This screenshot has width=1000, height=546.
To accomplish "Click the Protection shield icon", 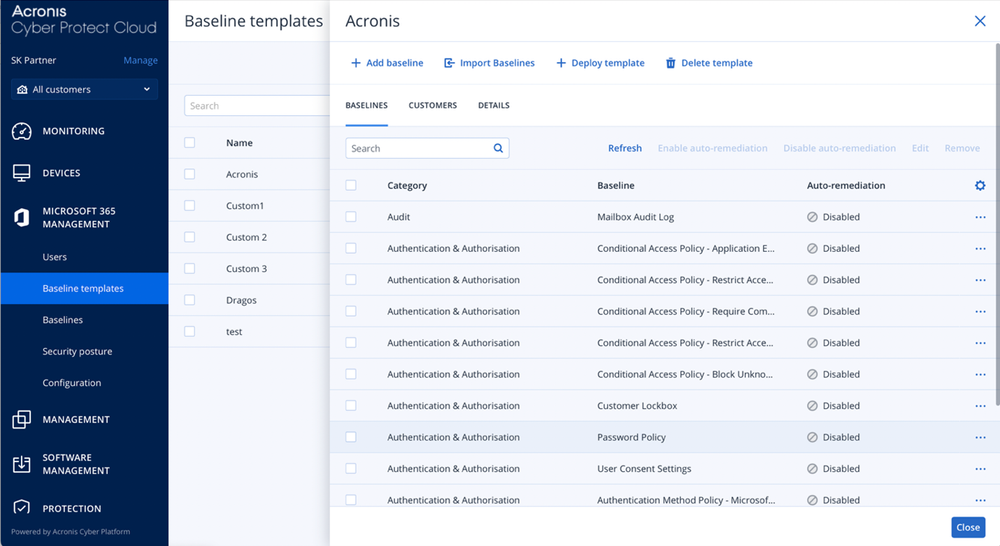I will pos(22,508).
